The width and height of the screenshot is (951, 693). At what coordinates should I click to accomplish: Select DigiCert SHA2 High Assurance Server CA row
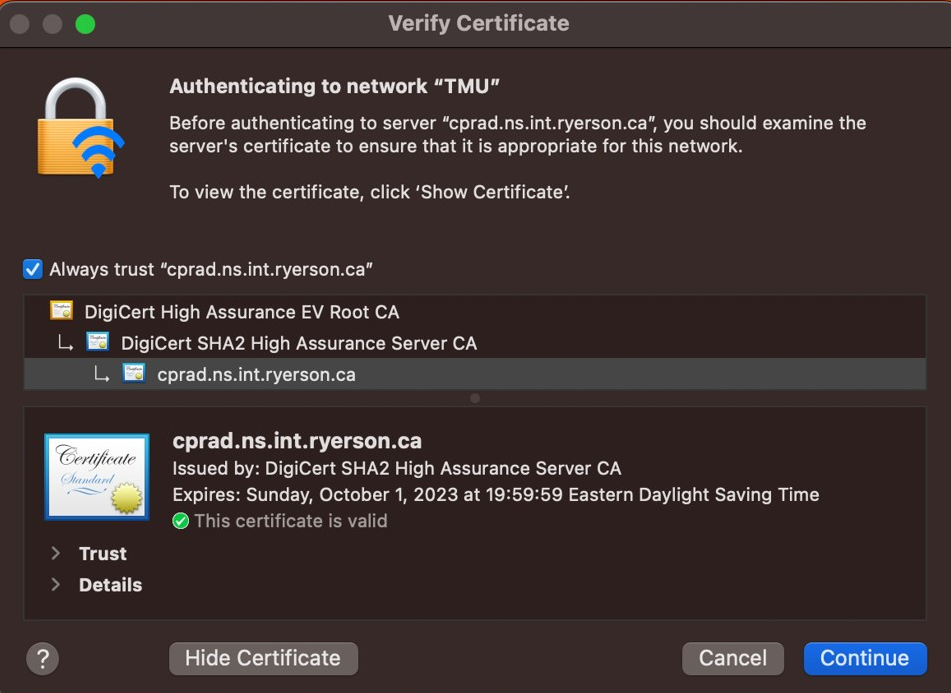click(x=298, y=343)
